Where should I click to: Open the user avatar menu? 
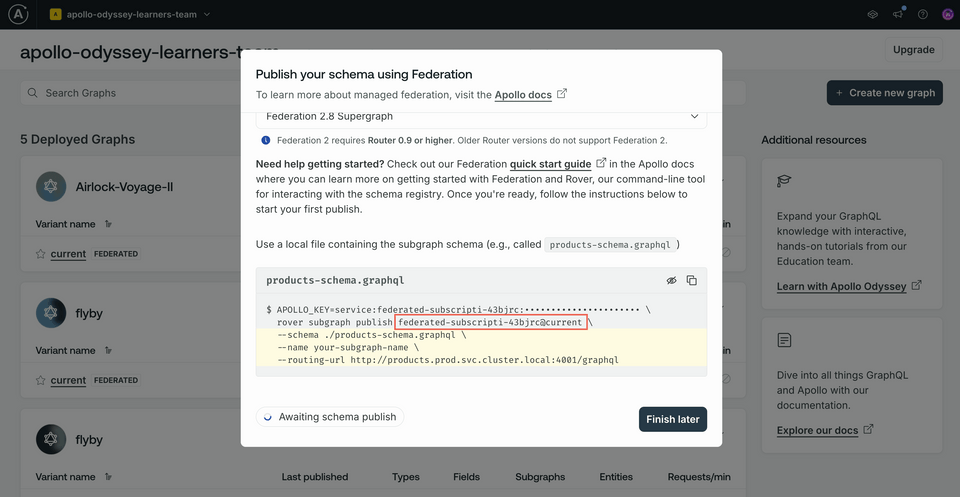[948, 14]
